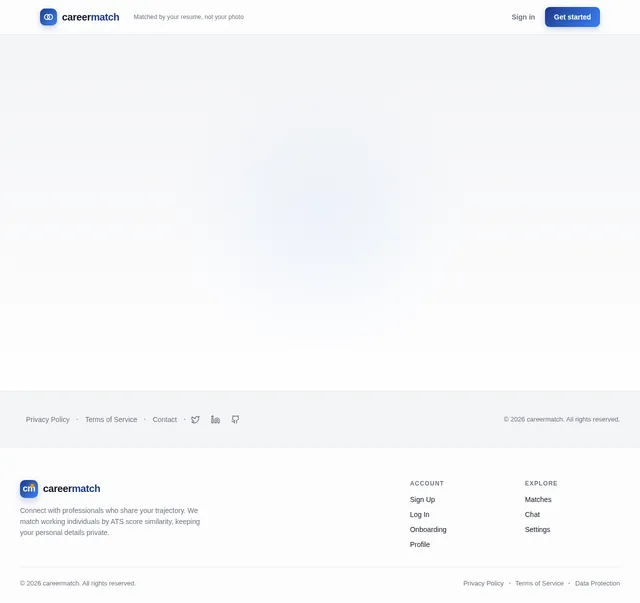Viewport: 640px width, 603px height.
Task: Open Matches under Explore
Action: point(538,499)
